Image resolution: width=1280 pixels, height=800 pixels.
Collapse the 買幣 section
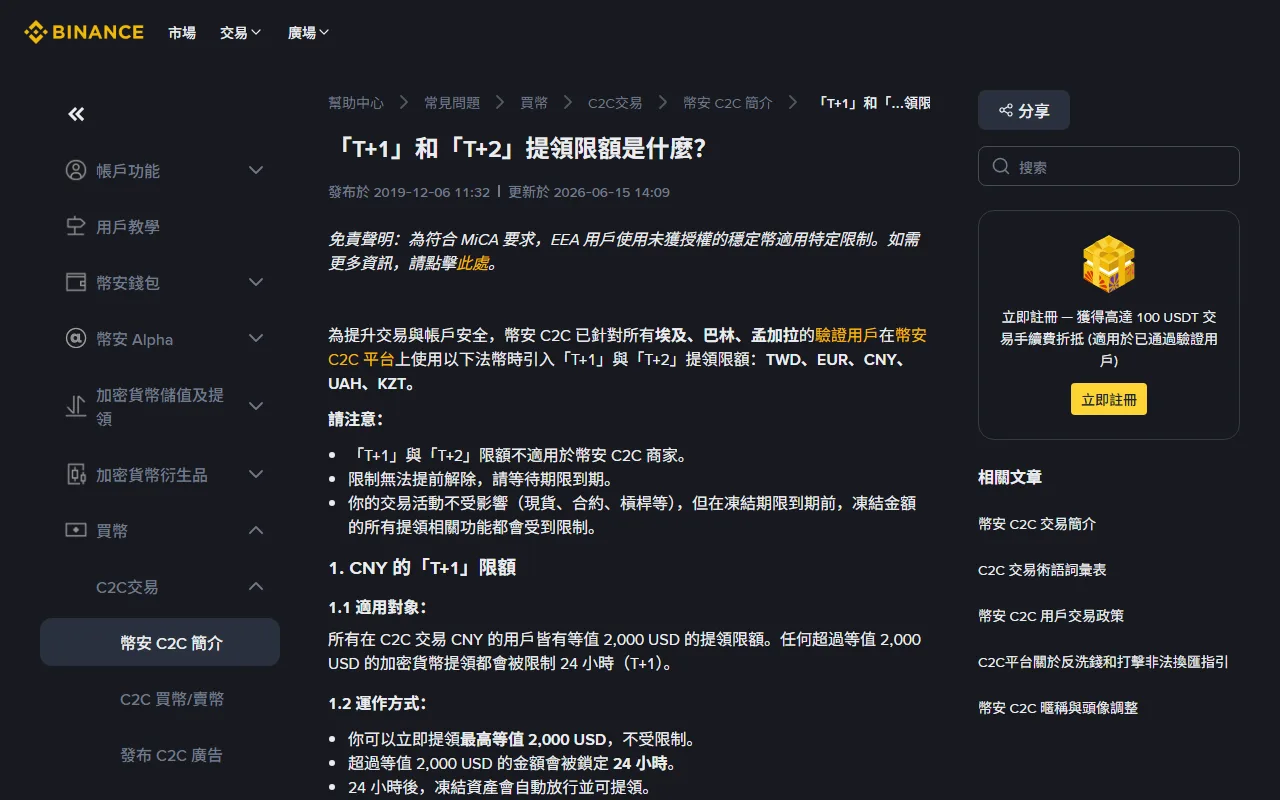click(256, 530)
